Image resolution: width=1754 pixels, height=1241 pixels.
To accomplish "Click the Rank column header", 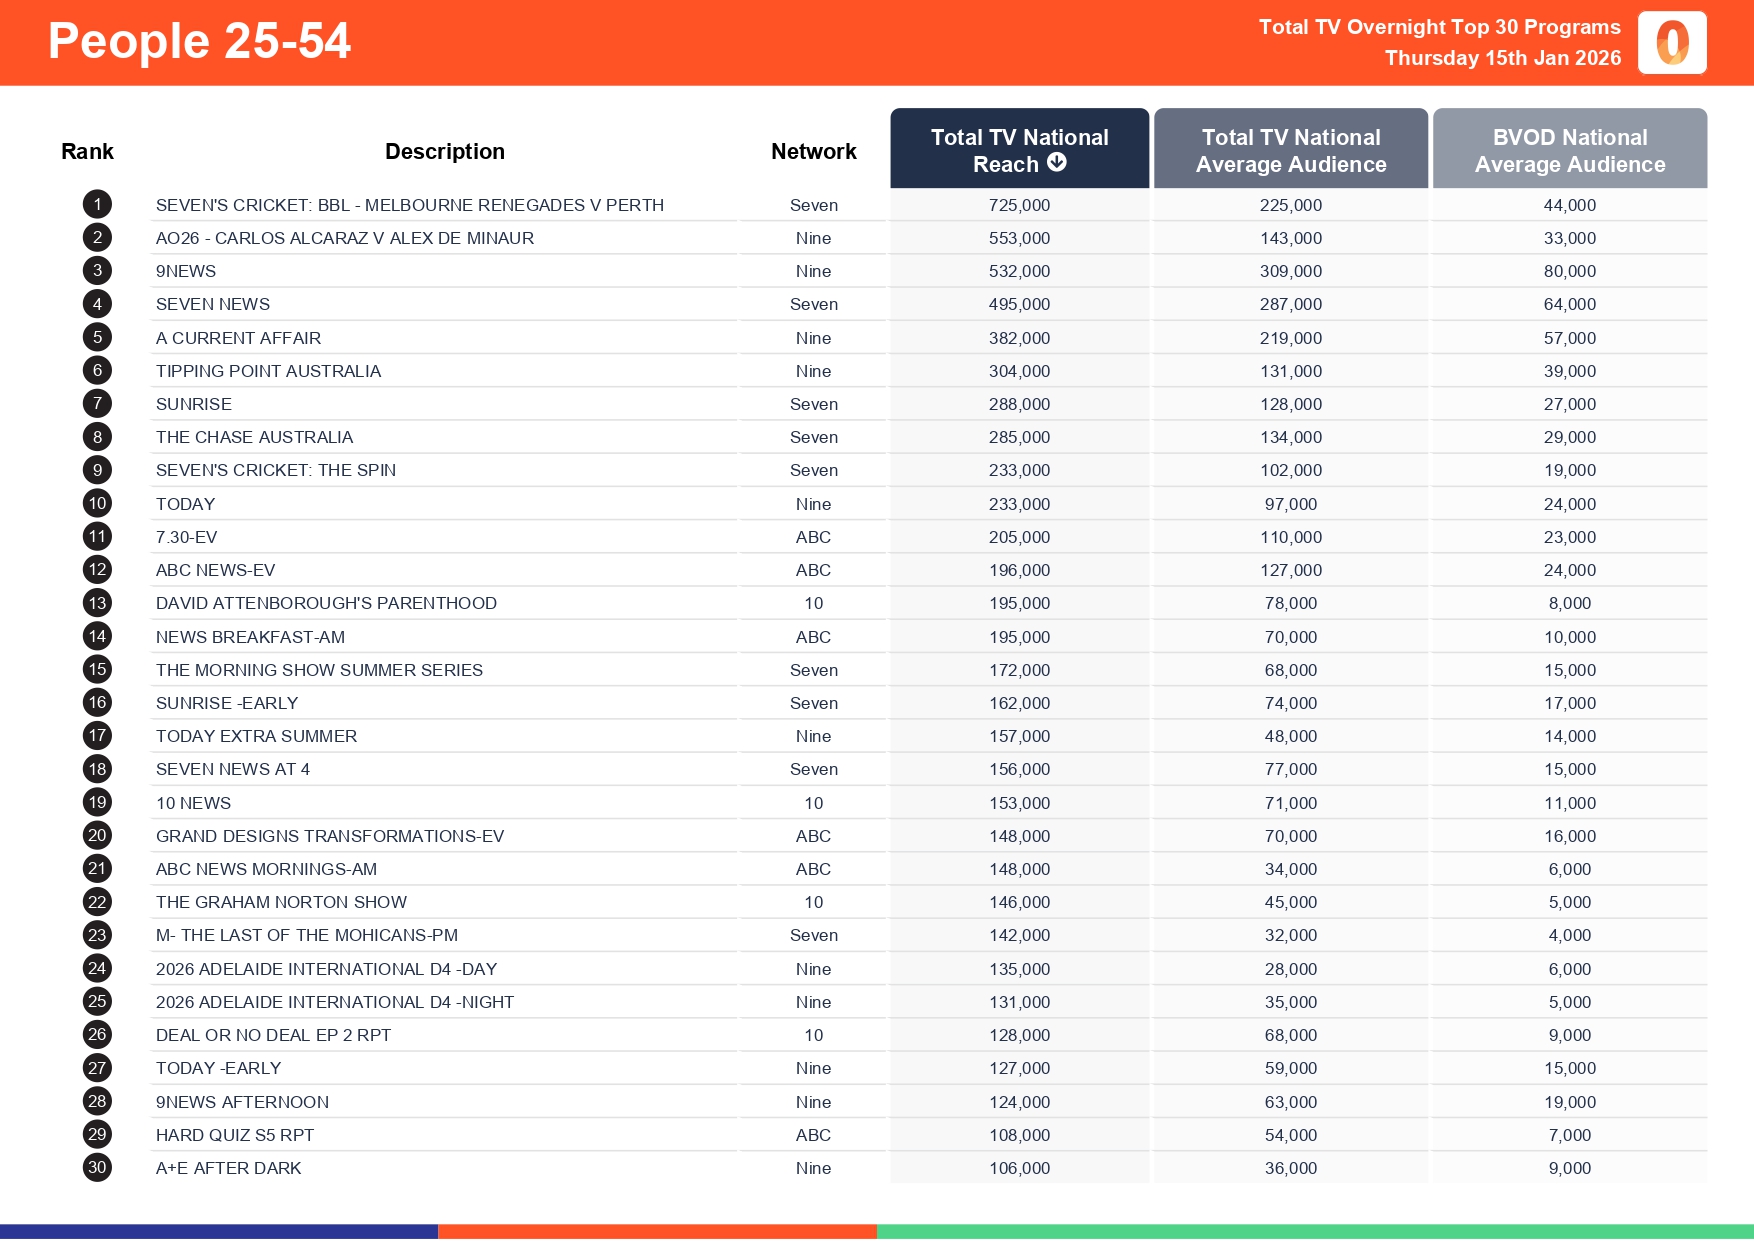I will point(87,150).
